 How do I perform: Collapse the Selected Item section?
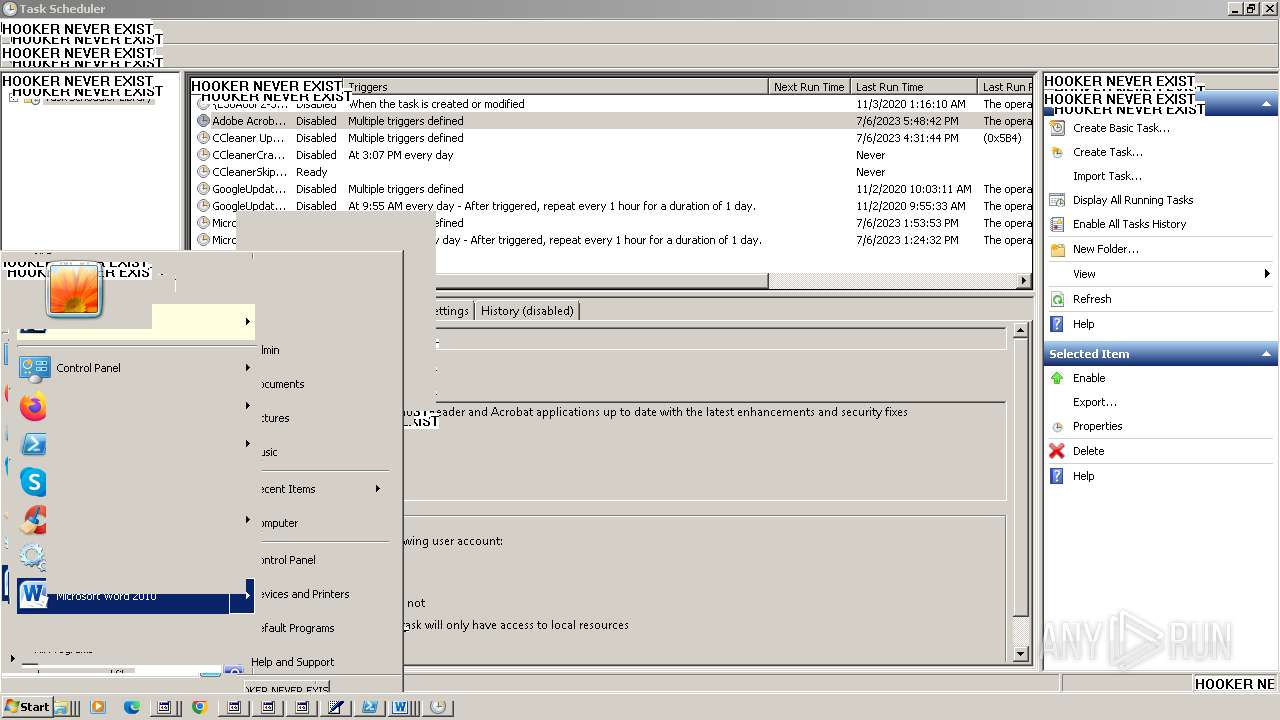[x=1266, y=354]
